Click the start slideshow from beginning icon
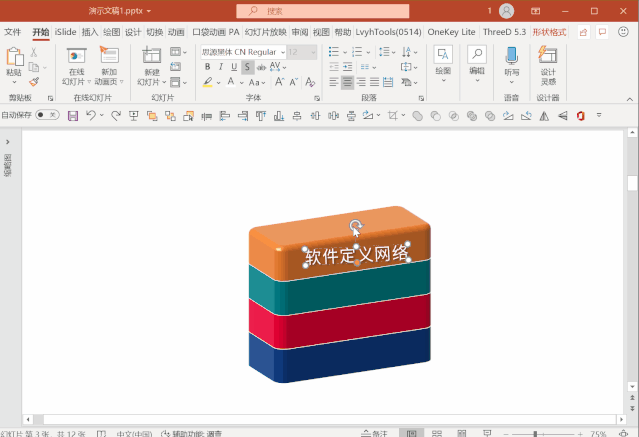This screenshot has height=437, width=639. [x=134, y=116]
